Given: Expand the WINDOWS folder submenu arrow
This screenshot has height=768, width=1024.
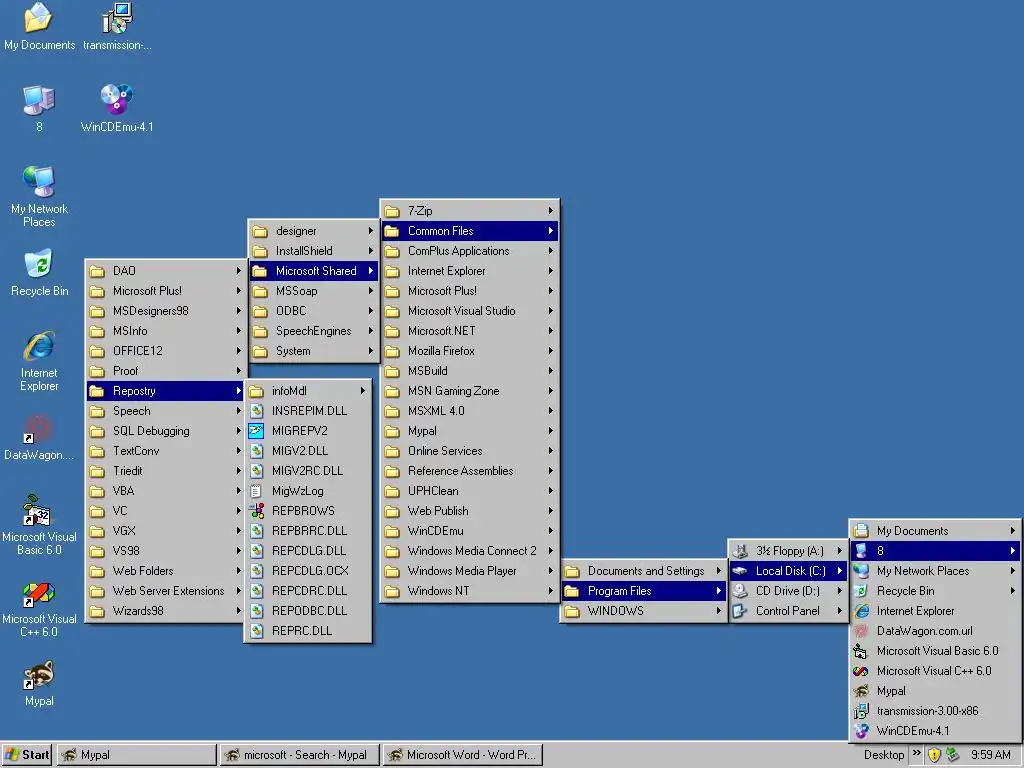Looking at the screenshot, I should [718, 611].
